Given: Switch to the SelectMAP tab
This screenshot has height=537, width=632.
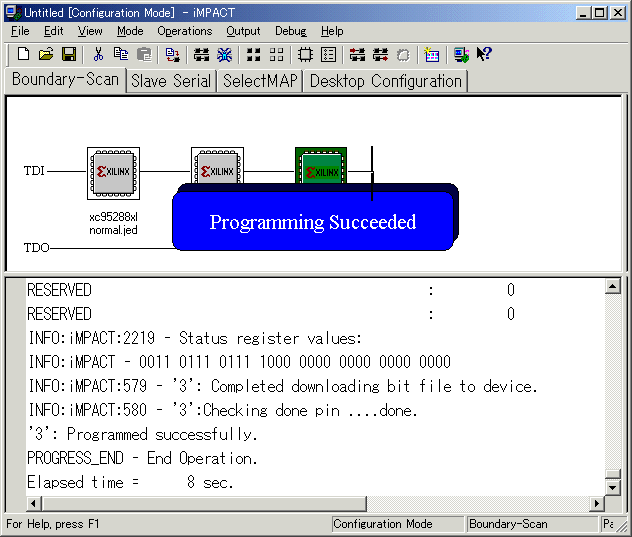Looking at the screenshot, I should click(x=260, y=81).
